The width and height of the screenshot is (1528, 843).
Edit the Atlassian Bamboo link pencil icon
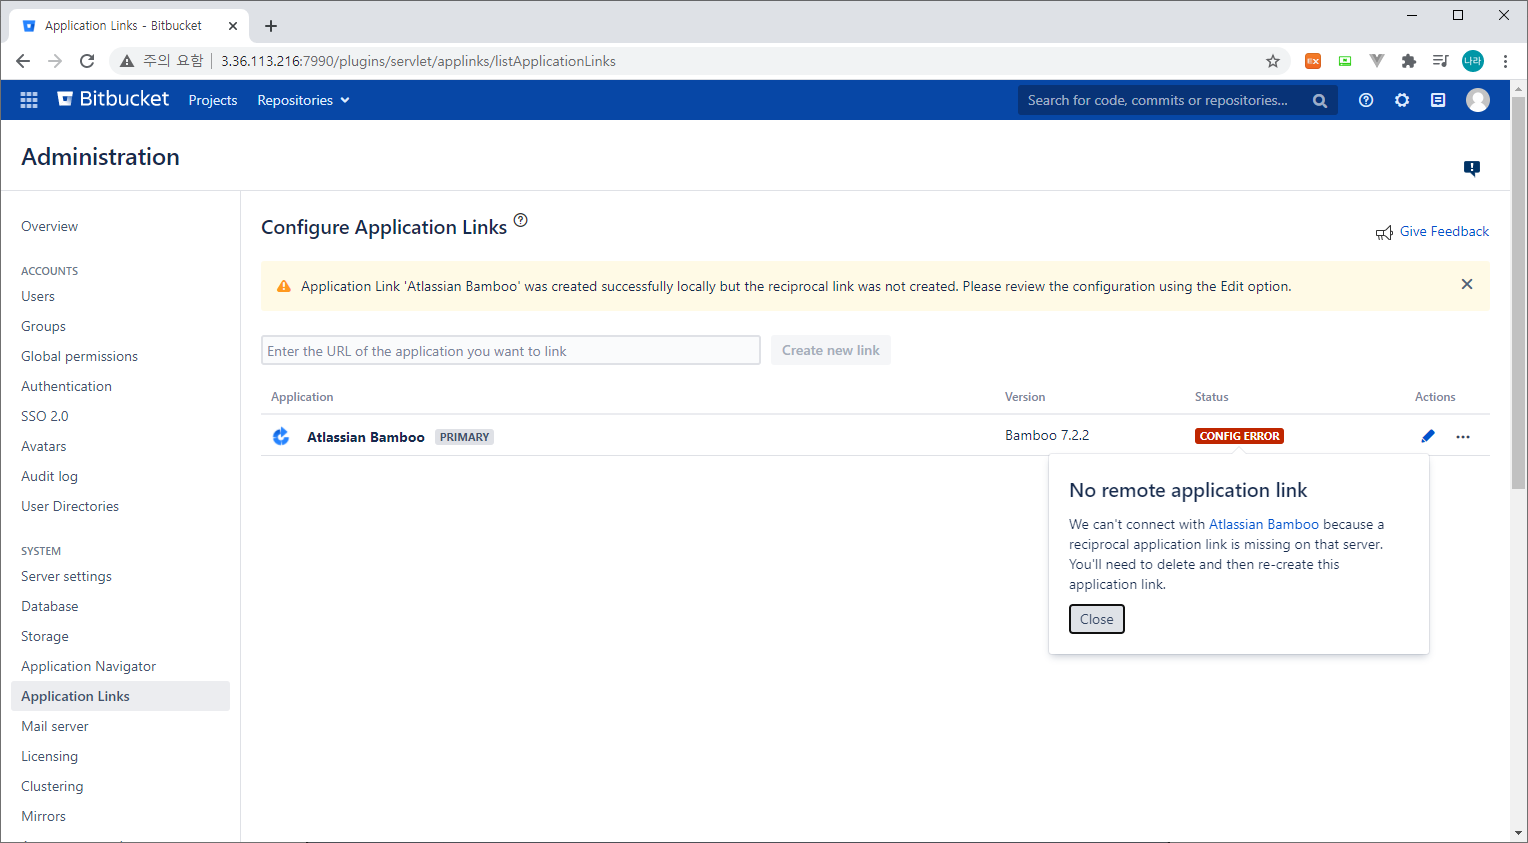tap(1428, 436)
